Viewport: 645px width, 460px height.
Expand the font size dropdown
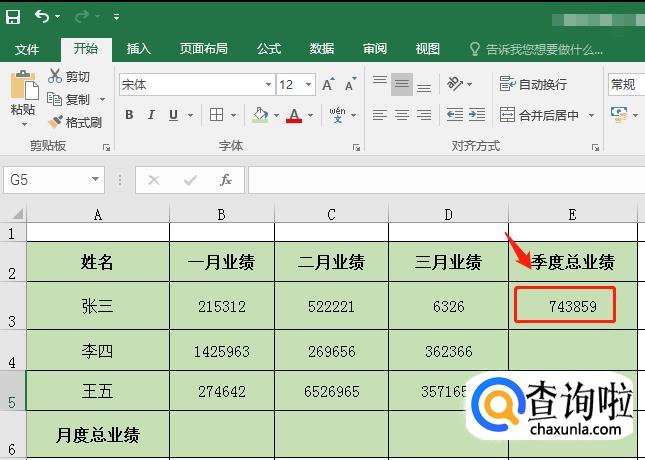pos(309,85)
